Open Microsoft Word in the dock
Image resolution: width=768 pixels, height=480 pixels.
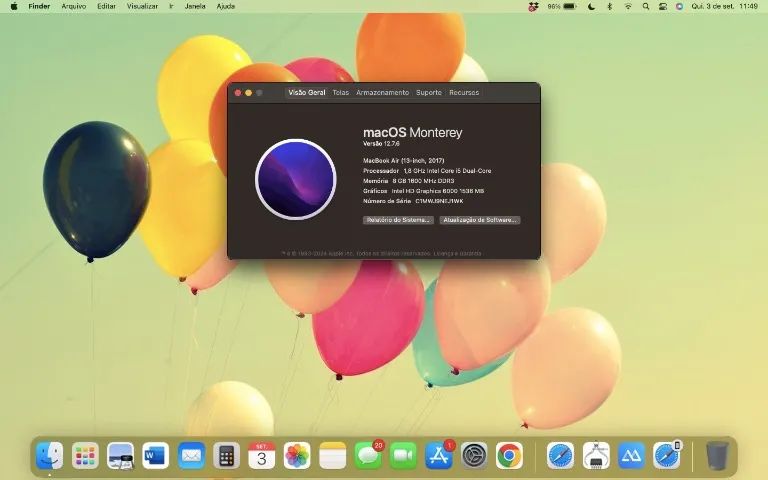point(156,456)
